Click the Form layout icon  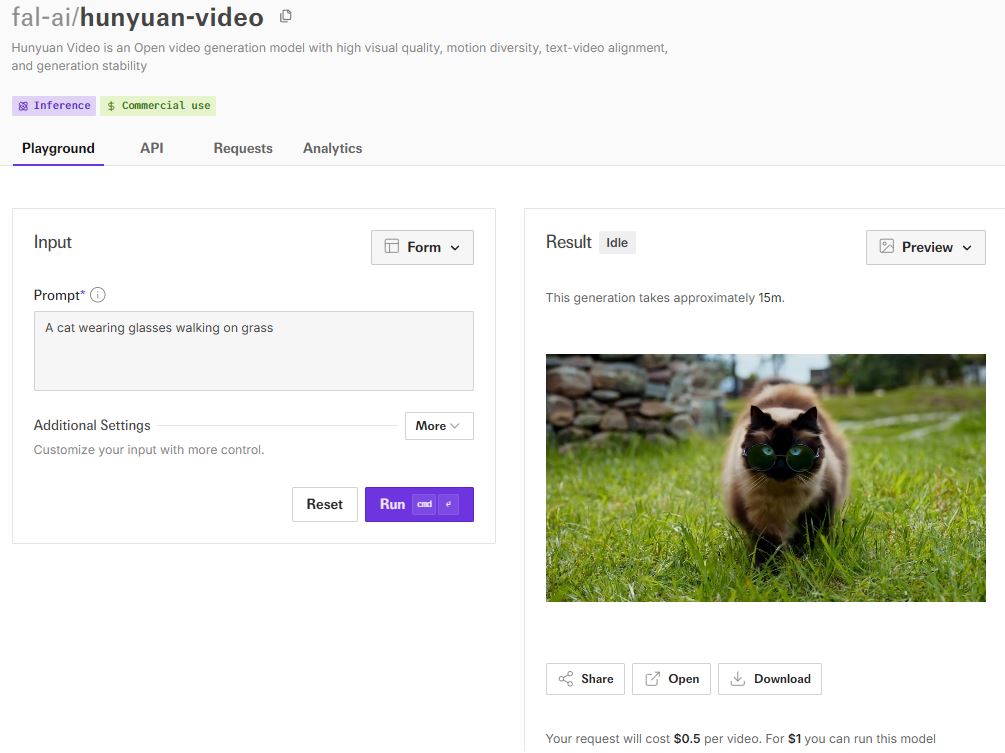point(392,247)
